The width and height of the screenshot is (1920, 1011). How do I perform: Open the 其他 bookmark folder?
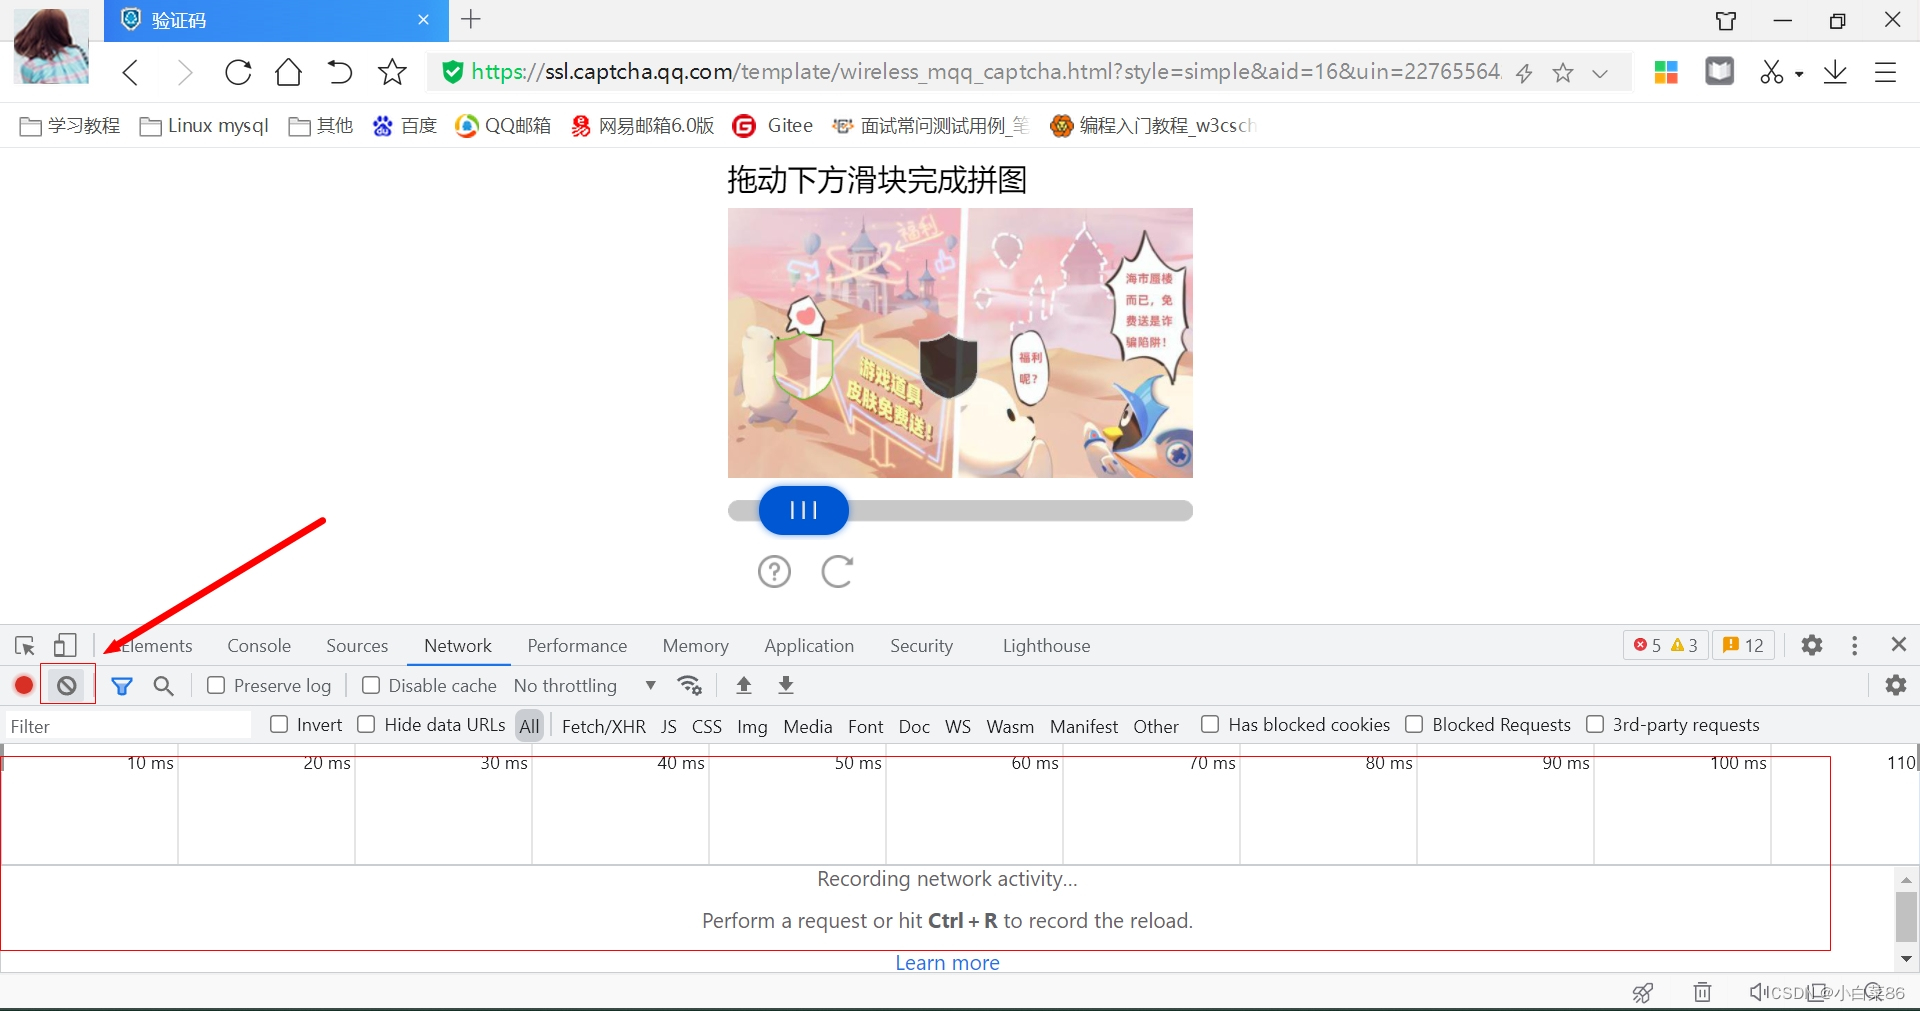(x=321, y=126)
